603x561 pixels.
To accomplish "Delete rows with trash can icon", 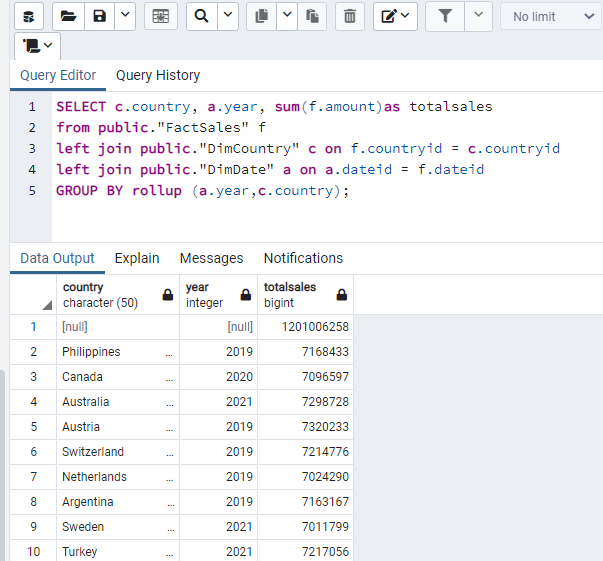I will pos(350,16).
